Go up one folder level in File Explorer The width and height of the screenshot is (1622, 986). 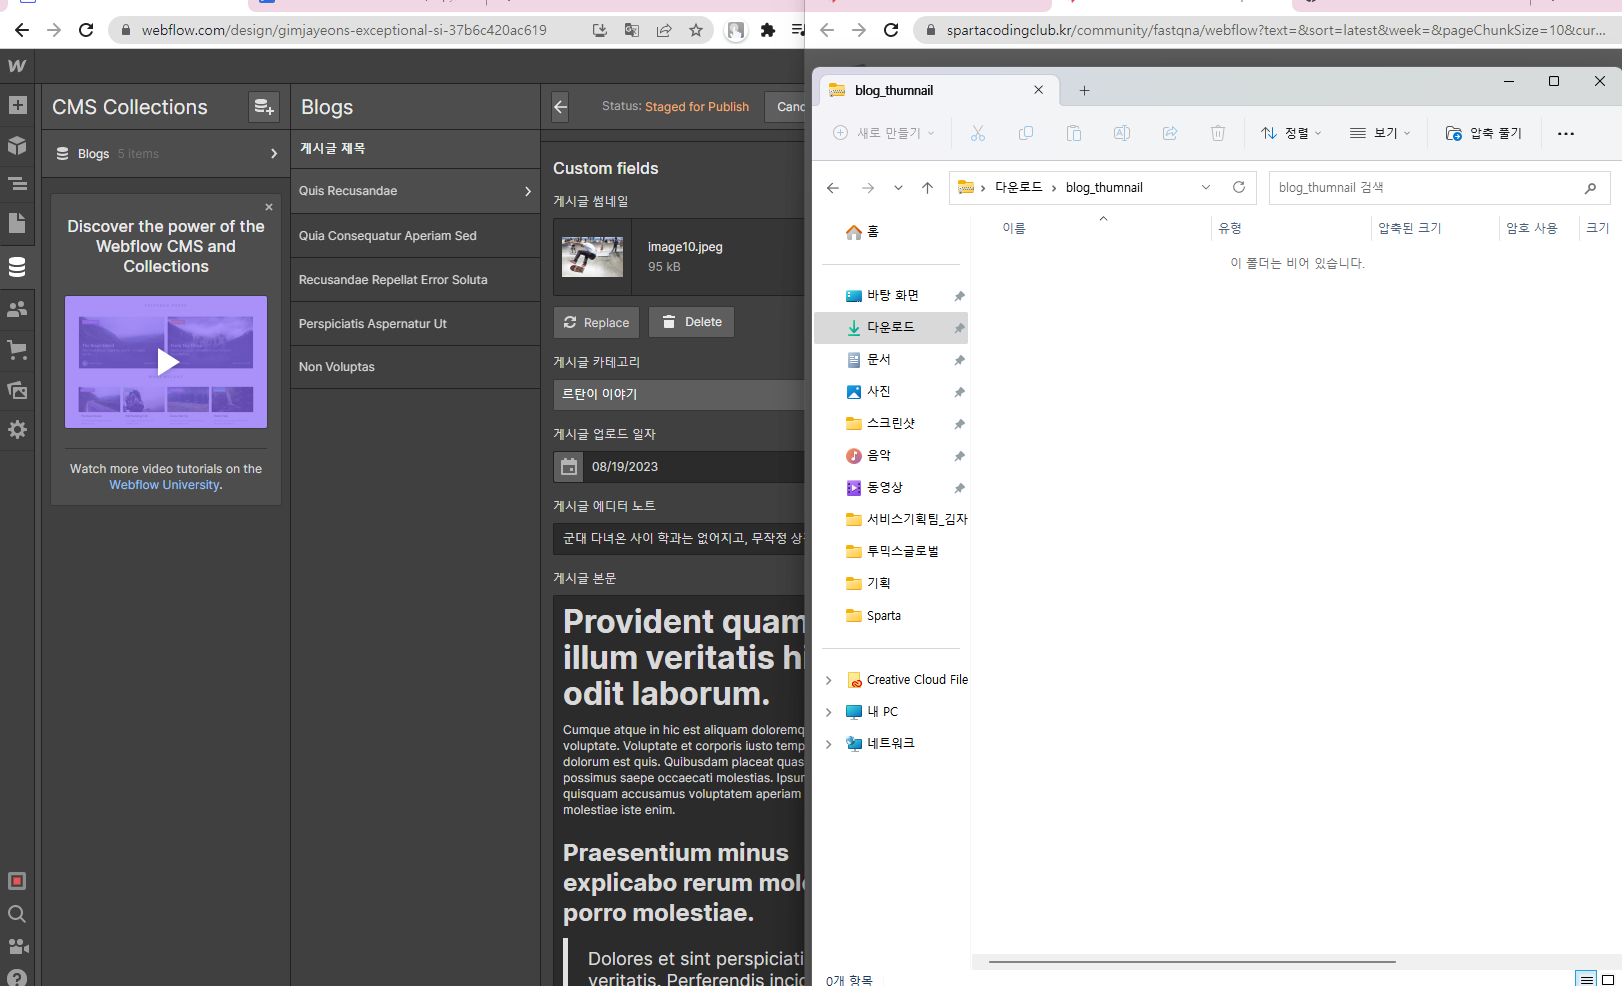point(927,187)
